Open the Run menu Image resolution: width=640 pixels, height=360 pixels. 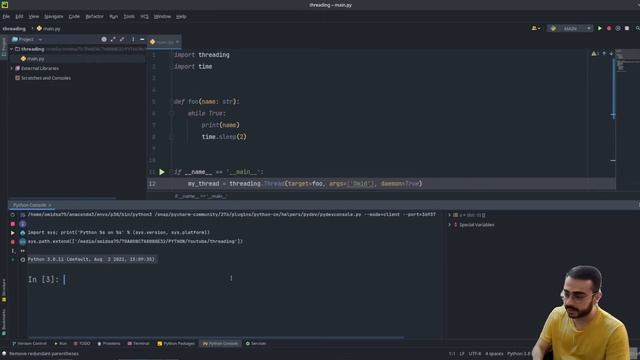[113, 16]
